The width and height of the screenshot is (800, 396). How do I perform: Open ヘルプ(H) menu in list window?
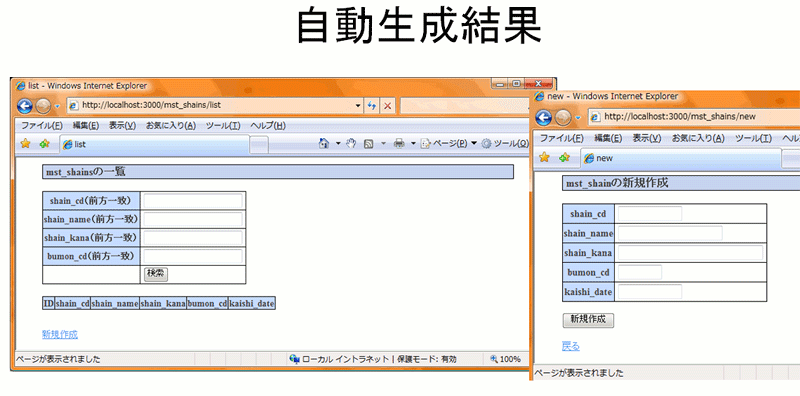coord(268,126)
